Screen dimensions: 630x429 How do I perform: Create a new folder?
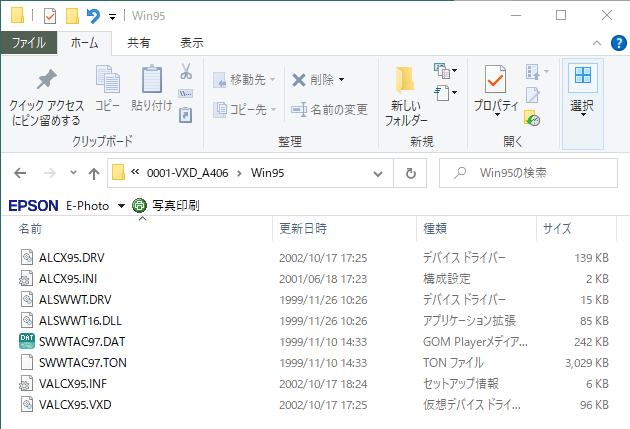click(x=406, y=96)
